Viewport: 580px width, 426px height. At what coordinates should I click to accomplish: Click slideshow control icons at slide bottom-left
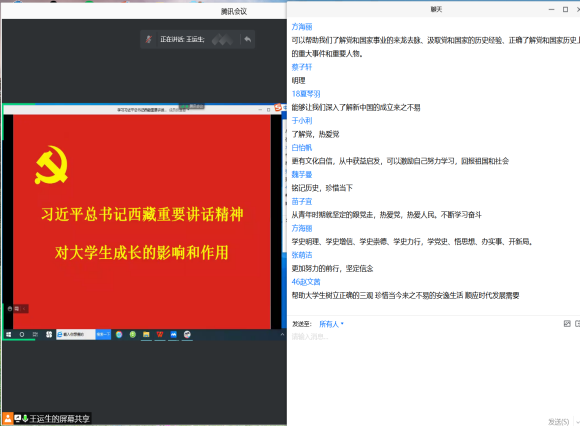point(17,309)
